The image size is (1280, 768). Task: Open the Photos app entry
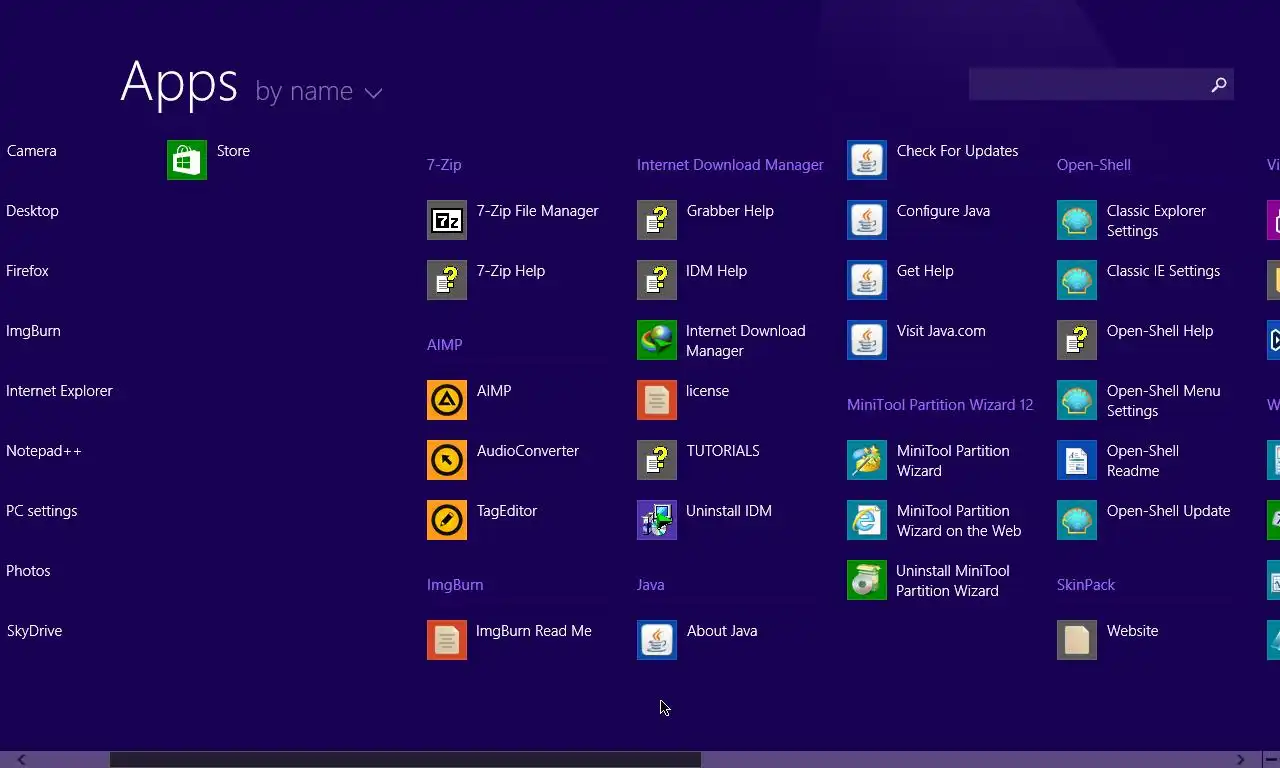point(28,571)
